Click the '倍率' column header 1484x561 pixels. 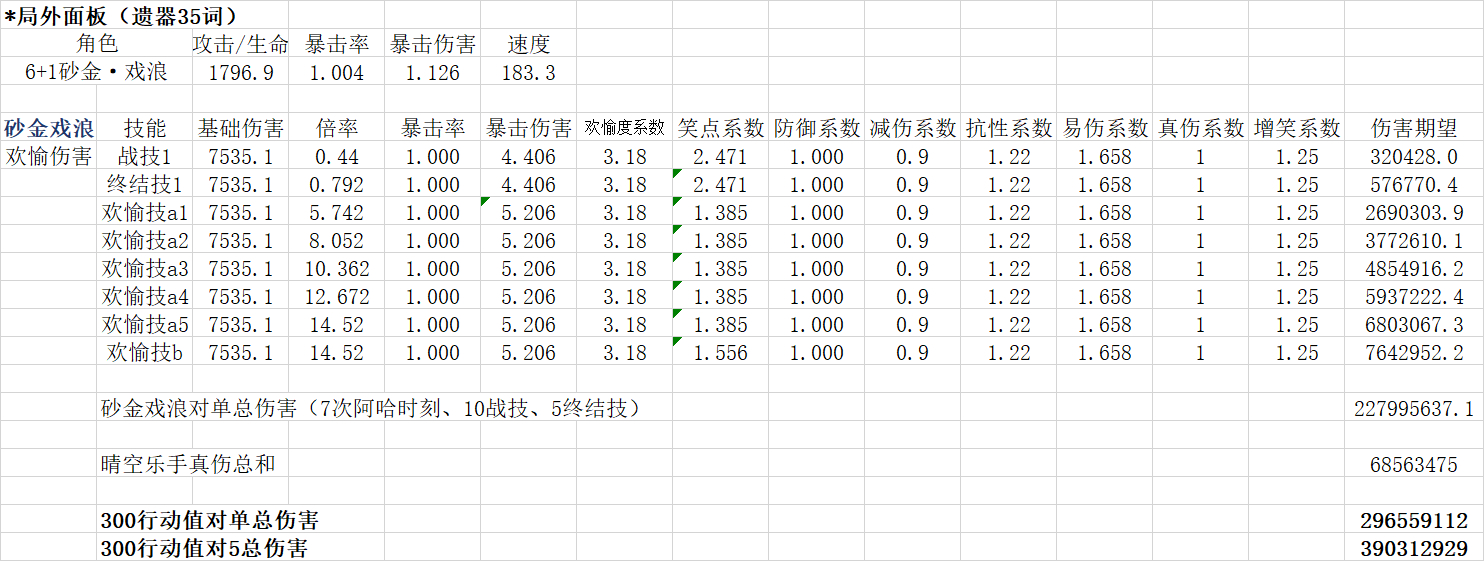click(x=336, y=128)
